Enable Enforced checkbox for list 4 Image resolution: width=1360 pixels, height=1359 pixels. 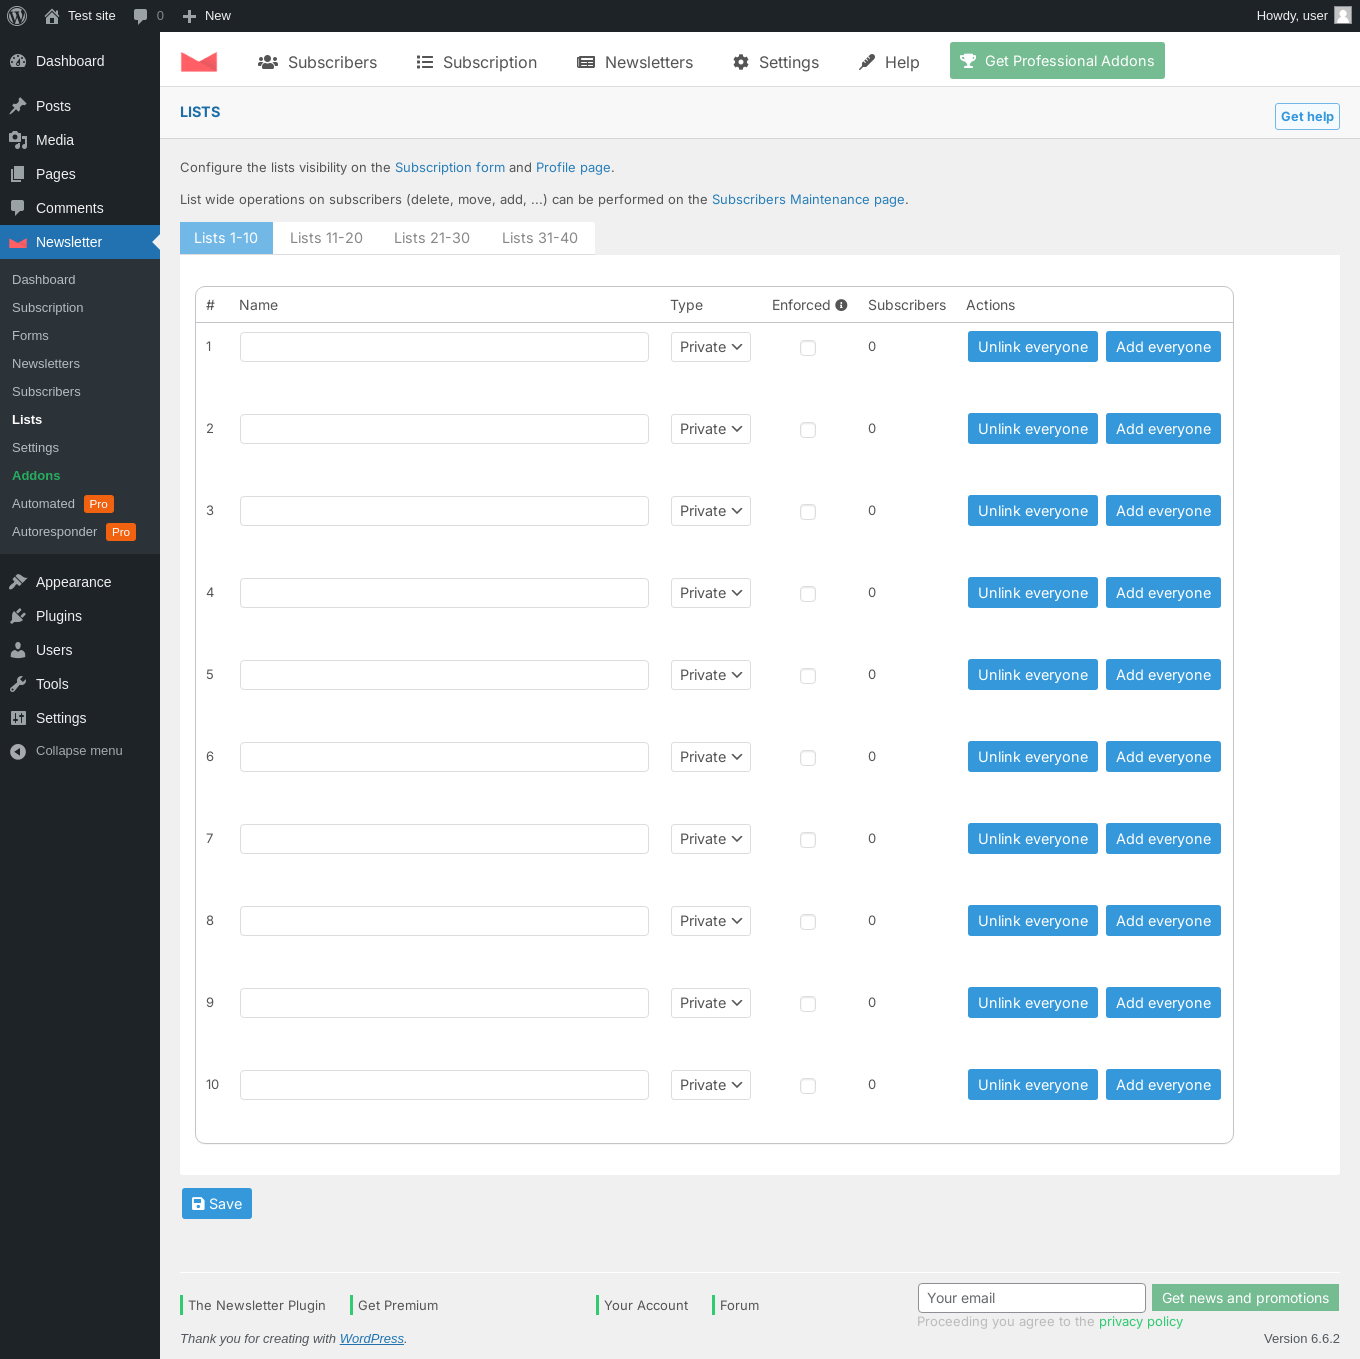(x=808, y=594)
